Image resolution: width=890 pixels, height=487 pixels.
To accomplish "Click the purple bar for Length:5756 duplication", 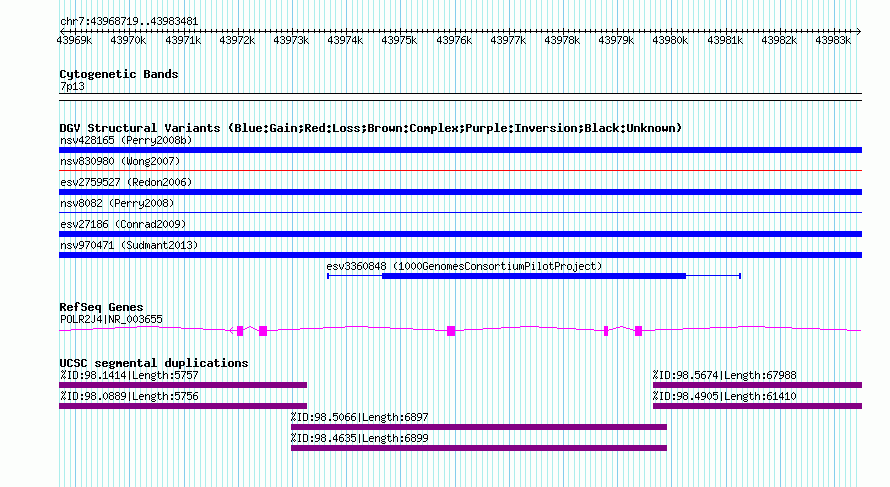I will [x=183, y=406].
